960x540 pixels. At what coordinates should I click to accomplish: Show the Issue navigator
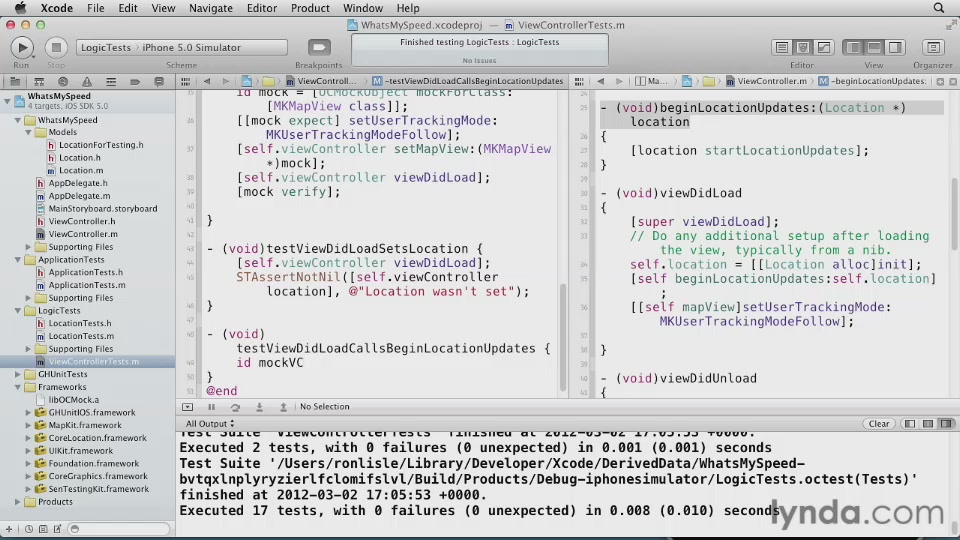[x=87, y=81]
